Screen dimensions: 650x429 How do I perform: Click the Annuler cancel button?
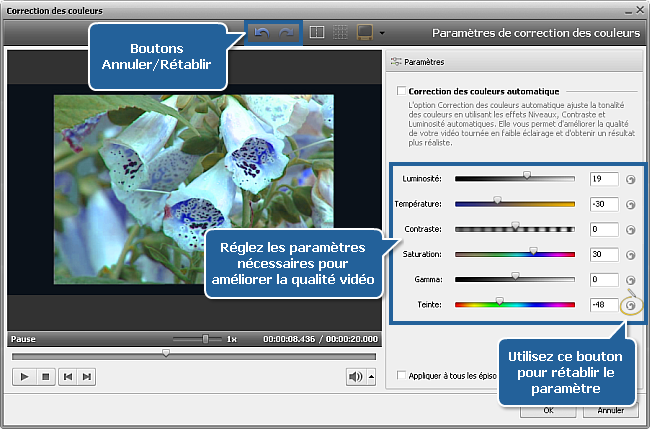click(x=611, y=410)
